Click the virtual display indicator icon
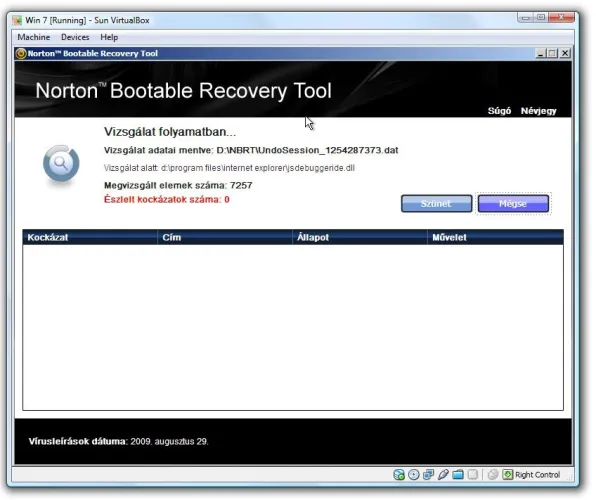 coord(473,475)
